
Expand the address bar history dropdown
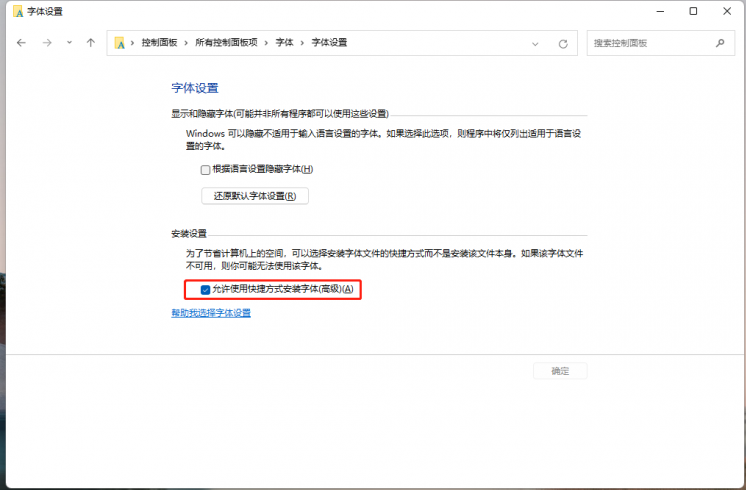tap(536, 44)
